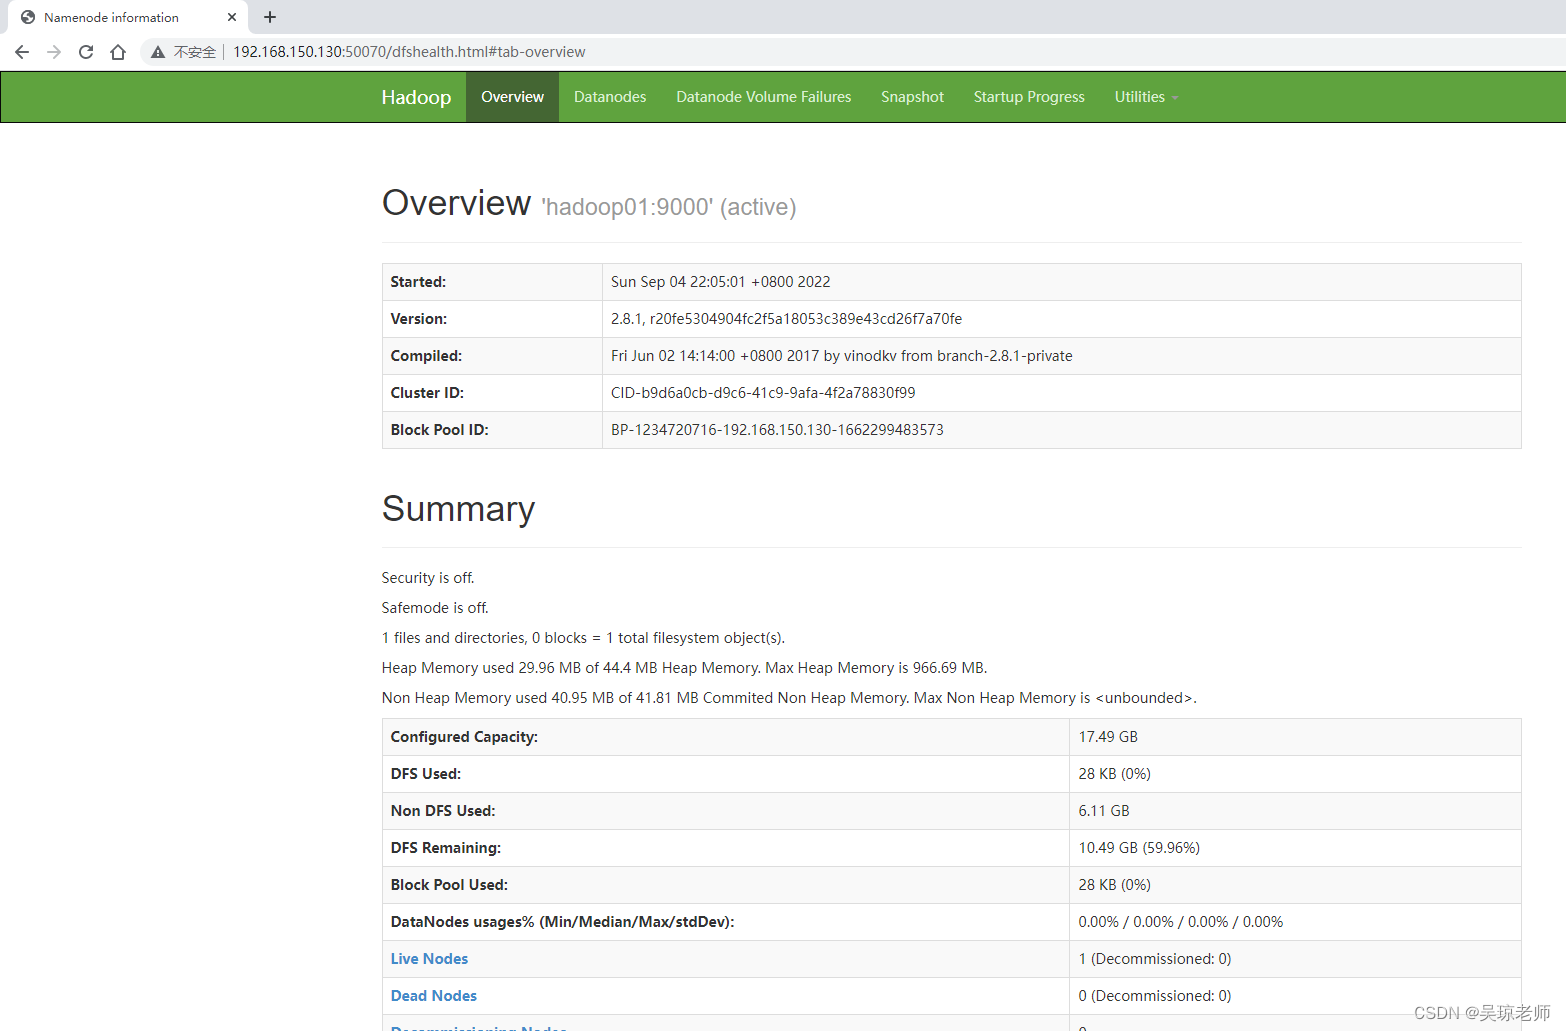Open the Dead Nodes link
Image resolution: width=1566 pixels, height=1031 pixels.
[x=434, y=996]
